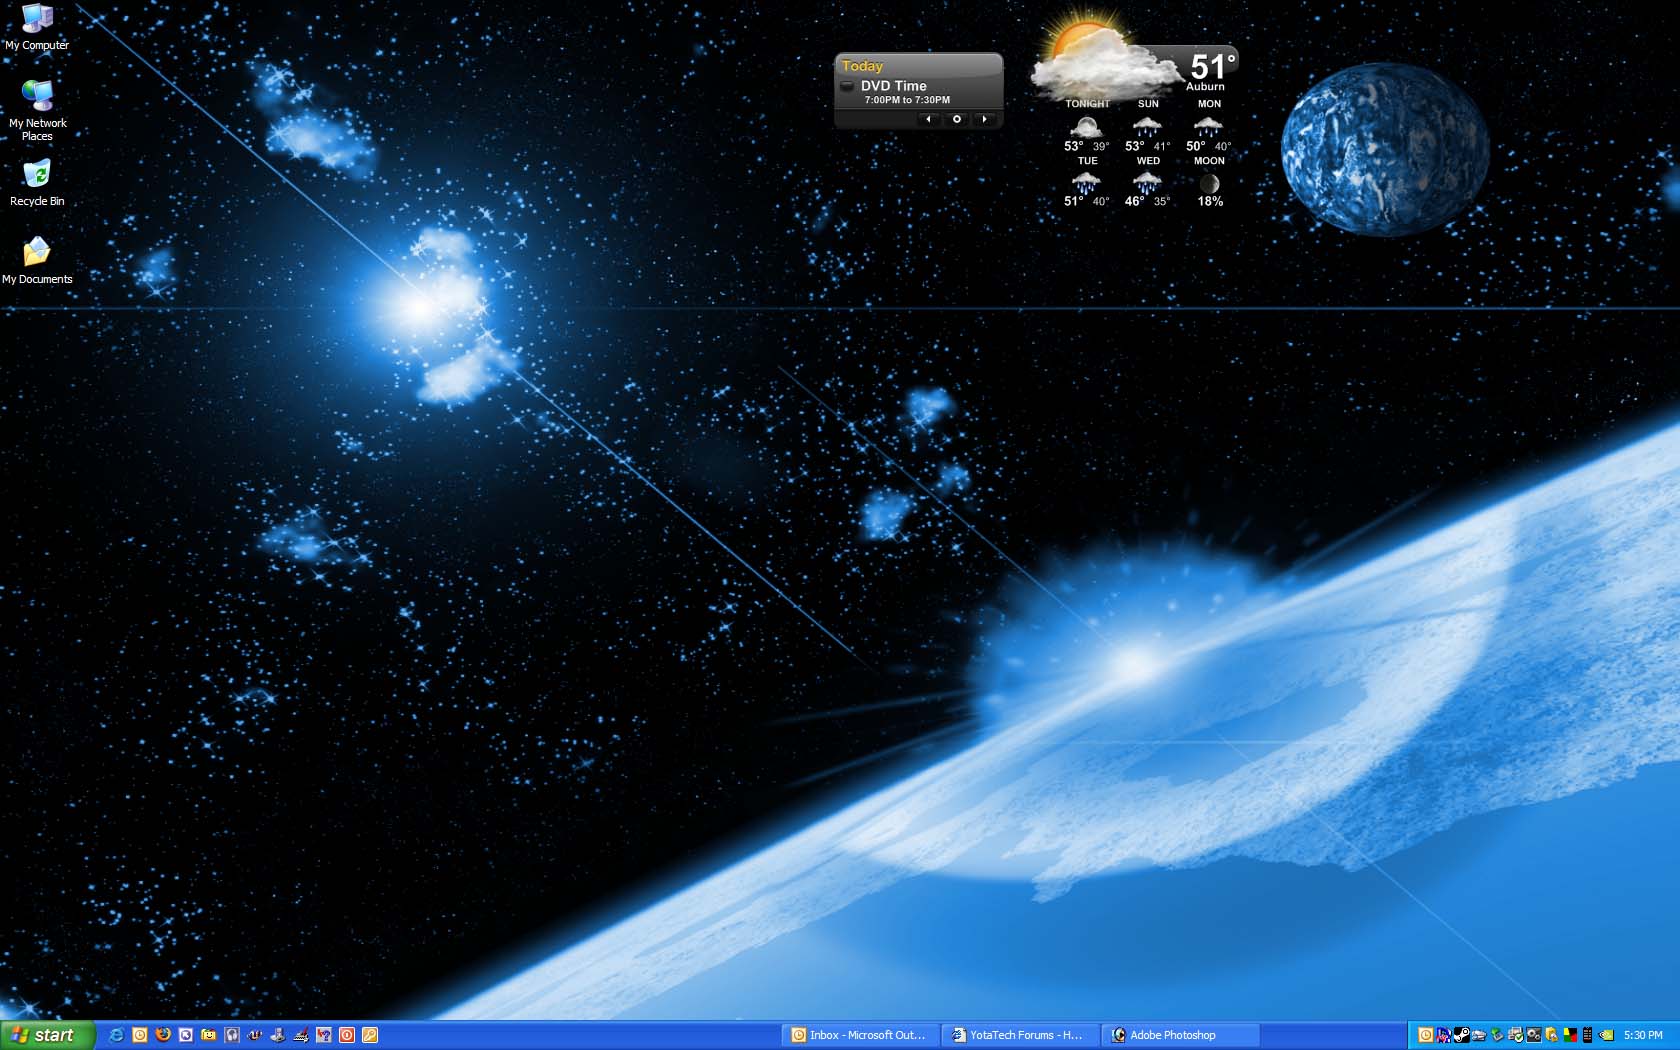This screenshot has width=1680, height=1050.
Task: Switch to Inbox - Microsoft Outlook window
Action: (858, 1035)
